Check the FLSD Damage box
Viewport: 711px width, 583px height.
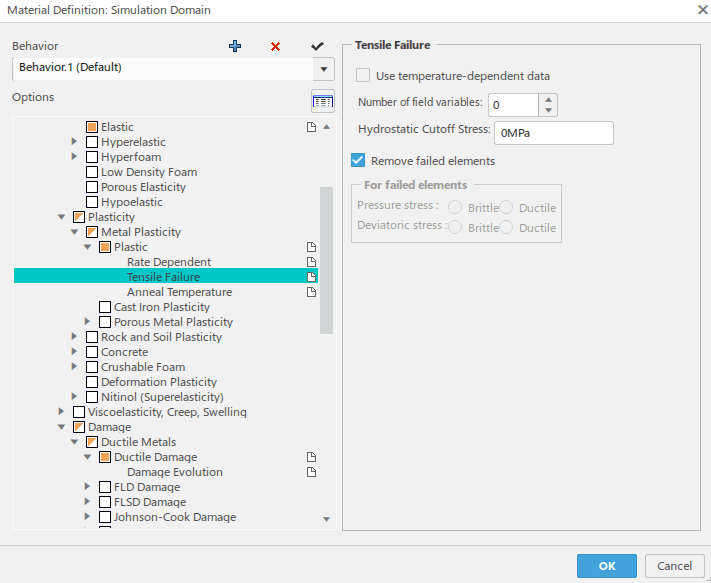point(105,502)
